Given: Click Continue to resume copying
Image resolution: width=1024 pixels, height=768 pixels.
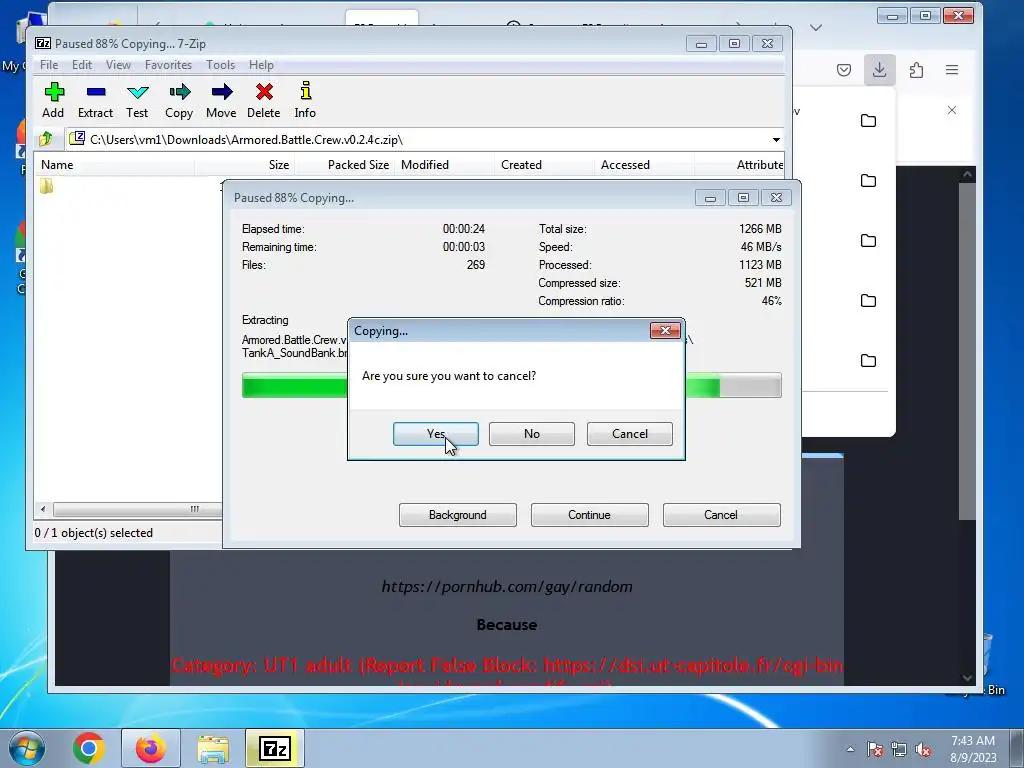Looking at the screenshot, I should click(590, 515).
